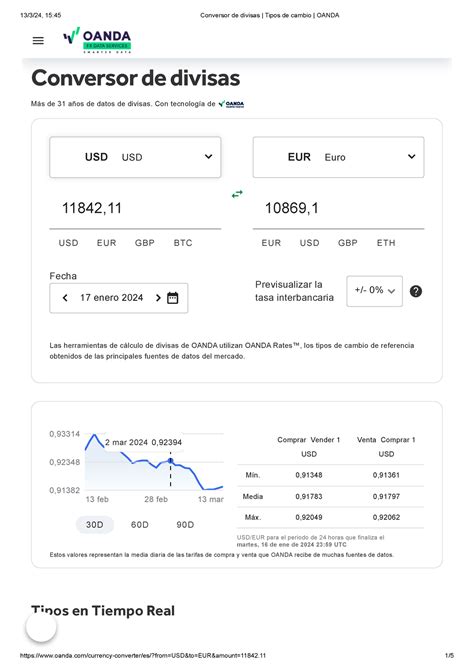474x670 pixels.
Task: Click the Mín. sell value 0,91348
Action: (x=309, y=475)
